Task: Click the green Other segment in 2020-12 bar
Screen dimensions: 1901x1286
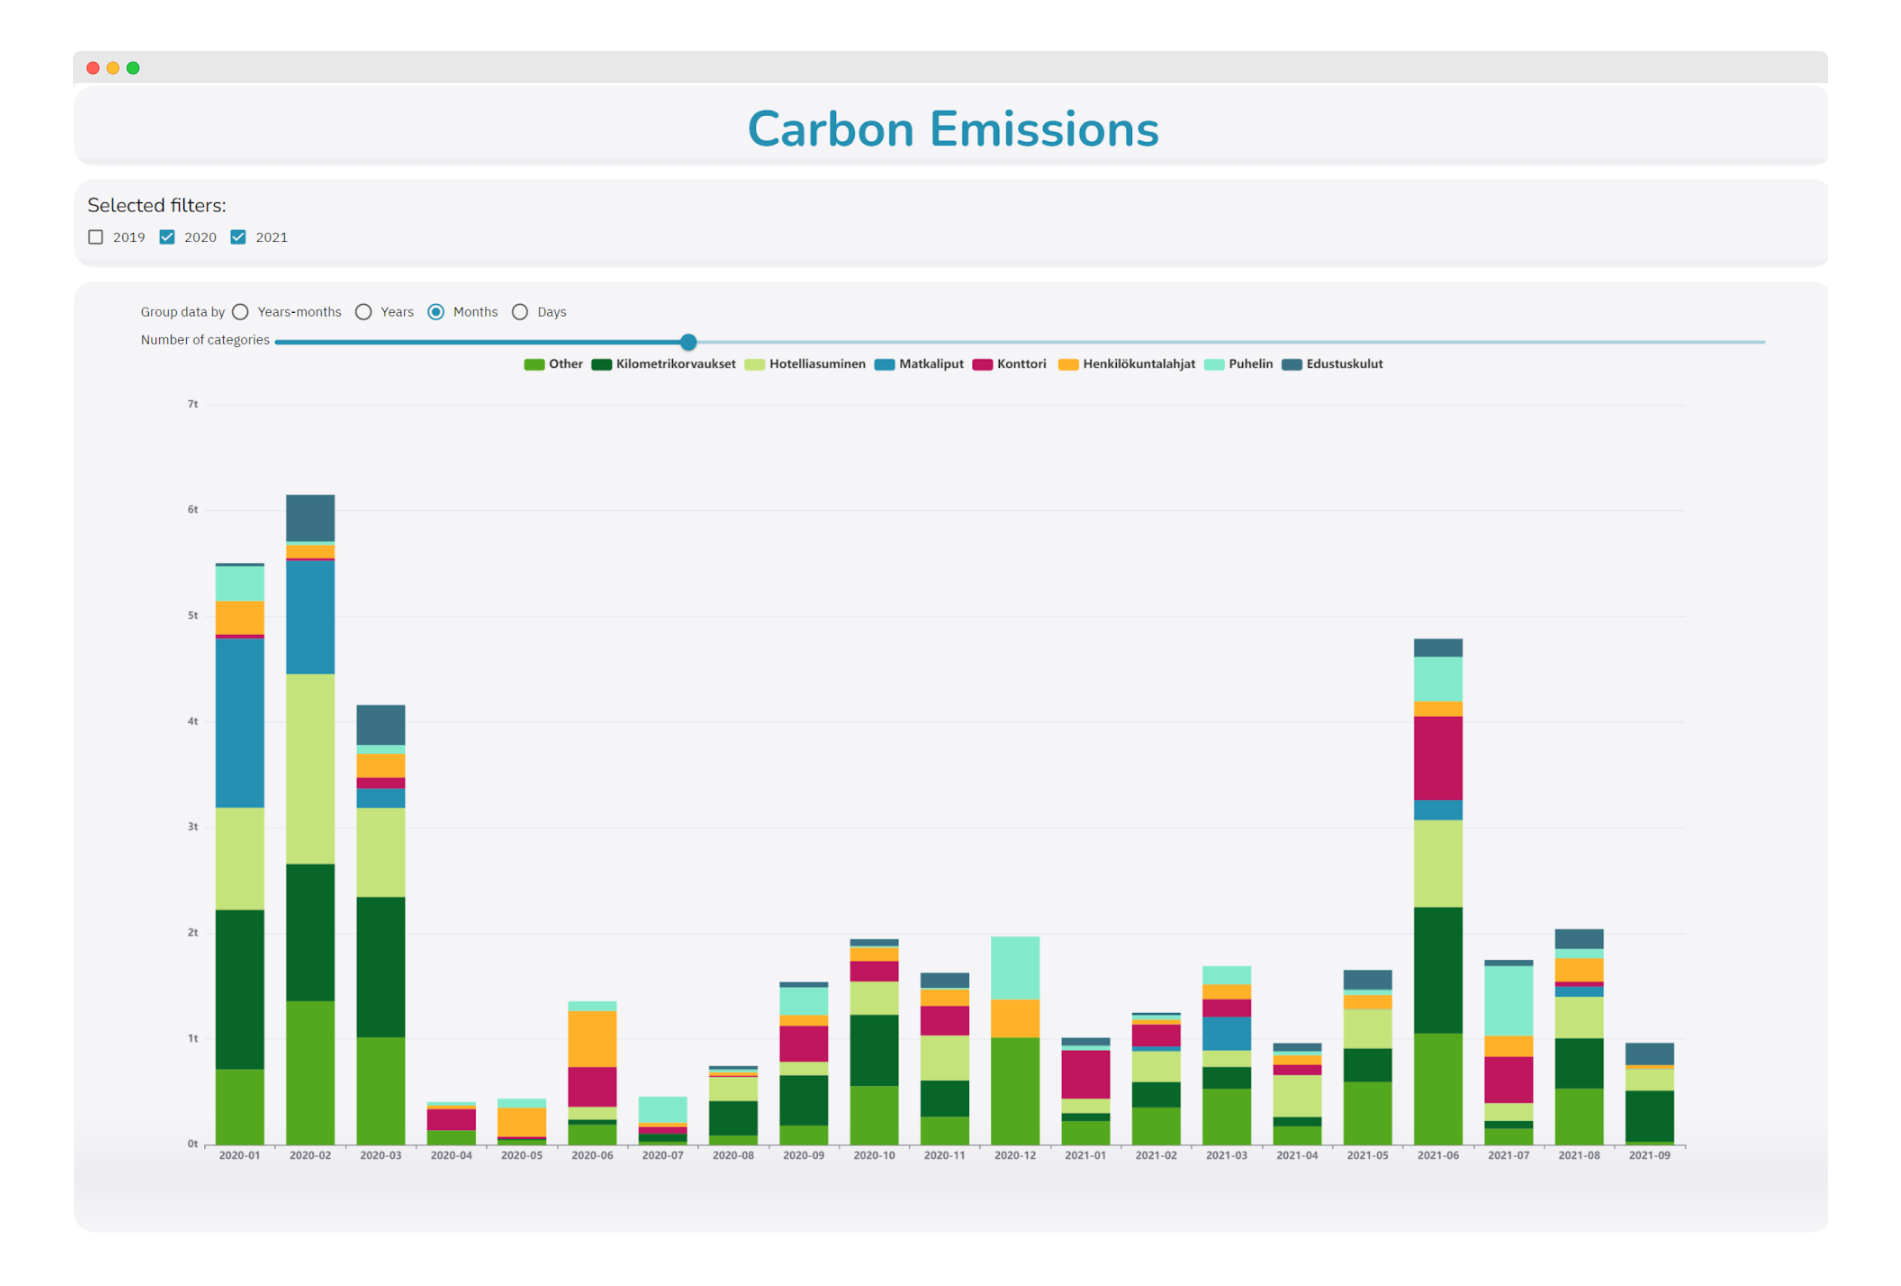Action: (1015, 1091)
